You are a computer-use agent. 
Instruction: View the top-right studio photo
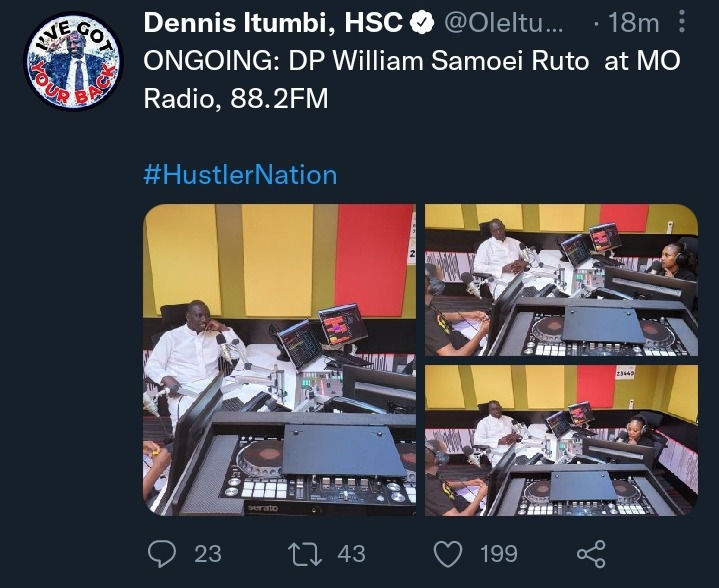pyautogui.click(x=561, y=280)
